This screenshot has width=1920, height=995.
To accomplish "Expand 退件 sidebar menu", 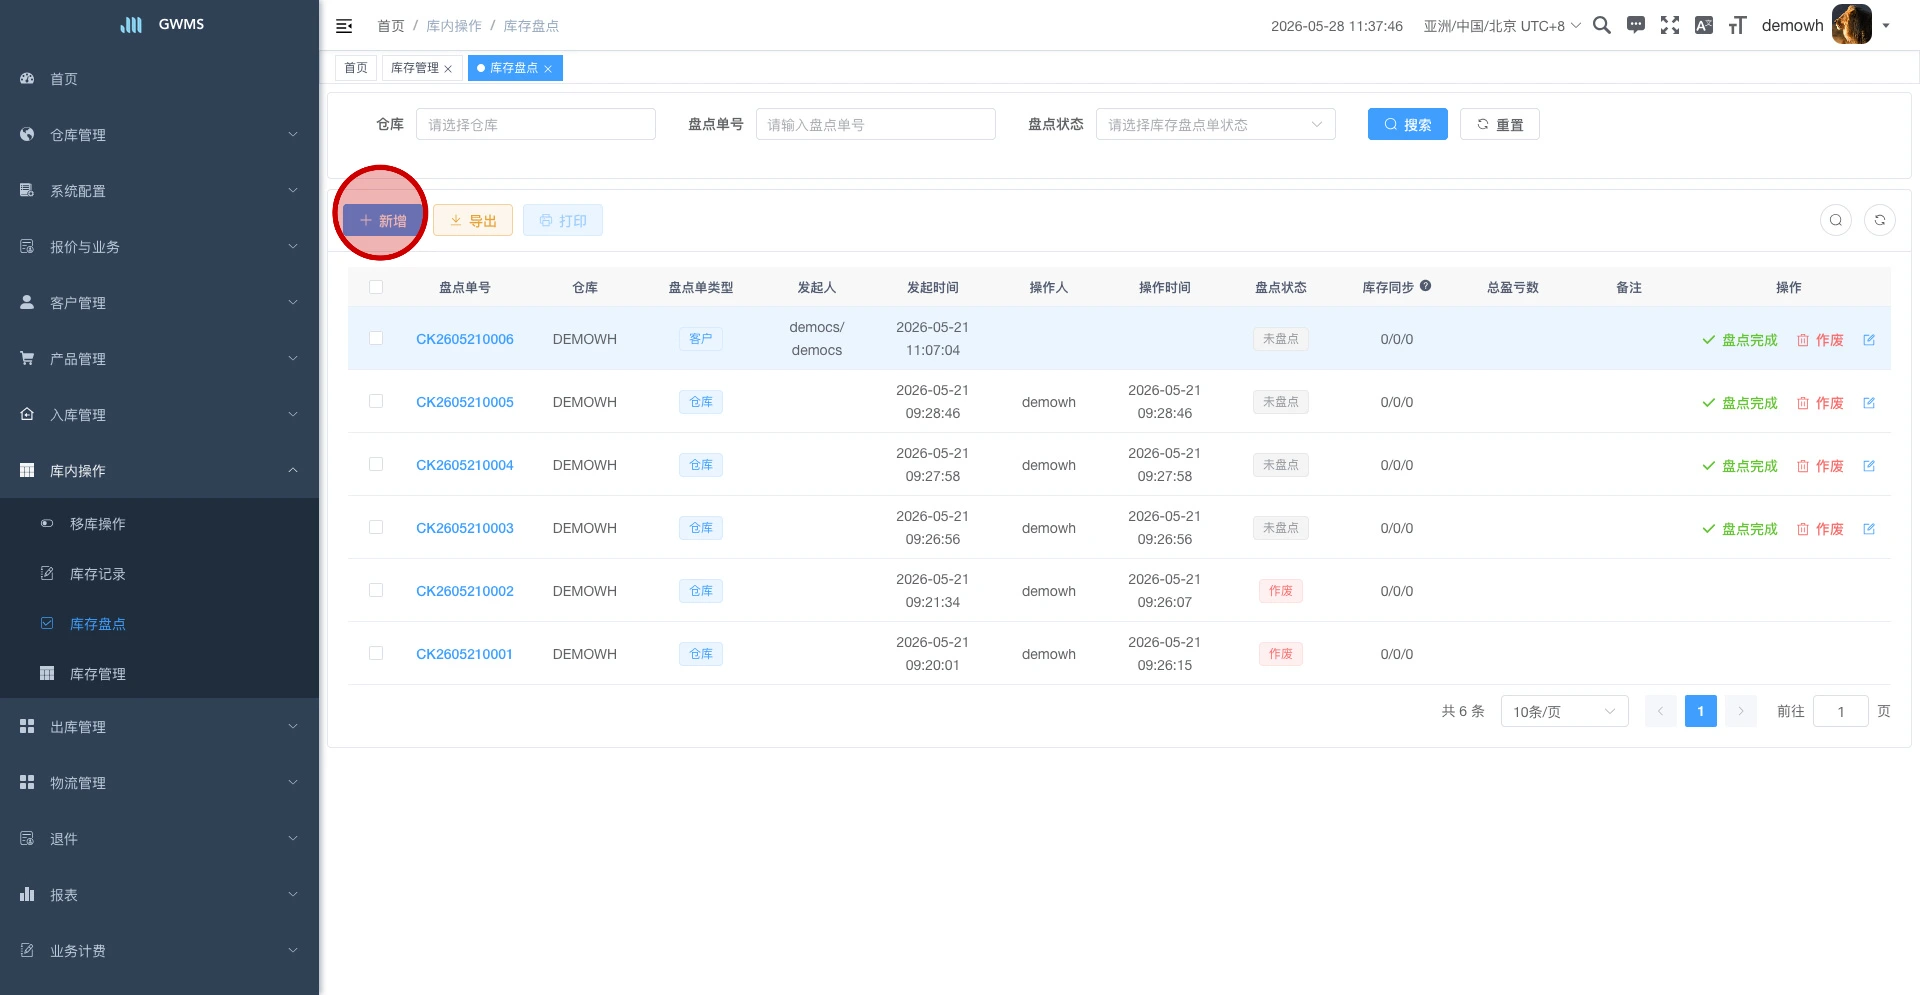I will 160,839.
